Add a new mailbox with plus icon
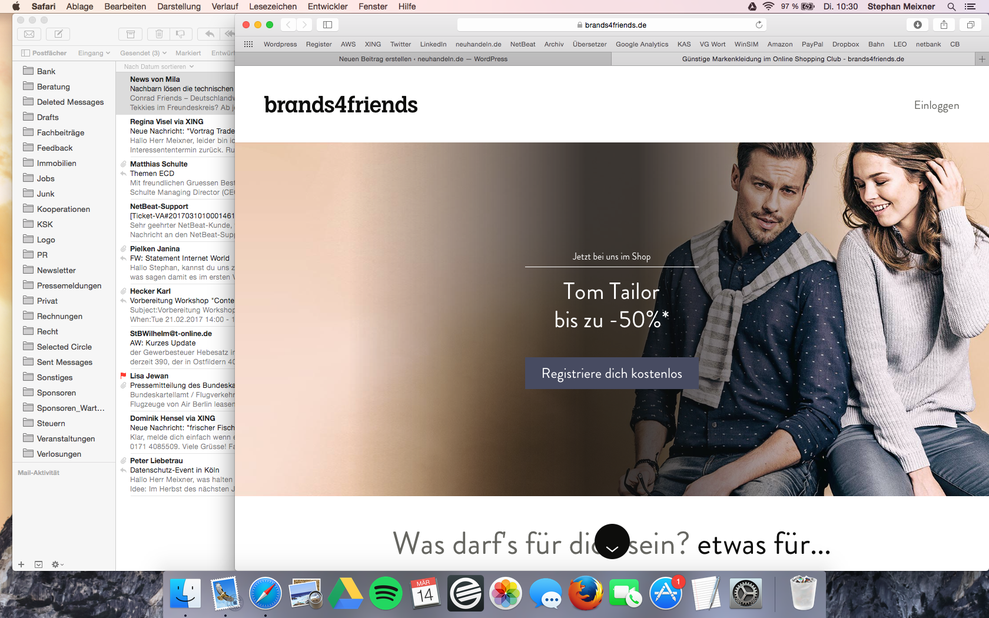This screenshot has height=618, width=989. pyautogui.click(x=21, y=564)
